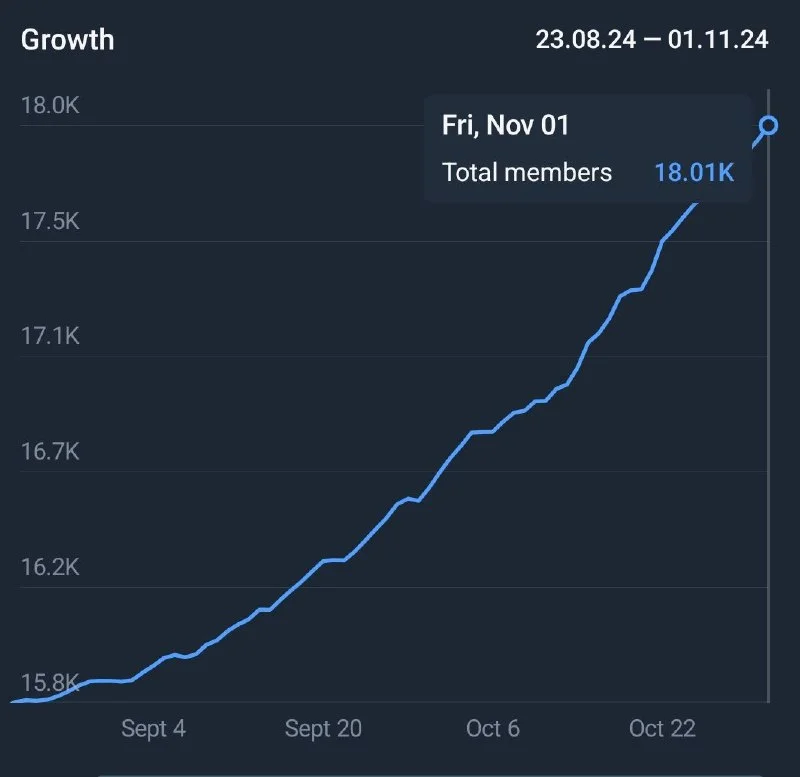This screenshot has width=800, height=777.
Task: Click the Total members label in the tooltip
Action: point(527,172)
